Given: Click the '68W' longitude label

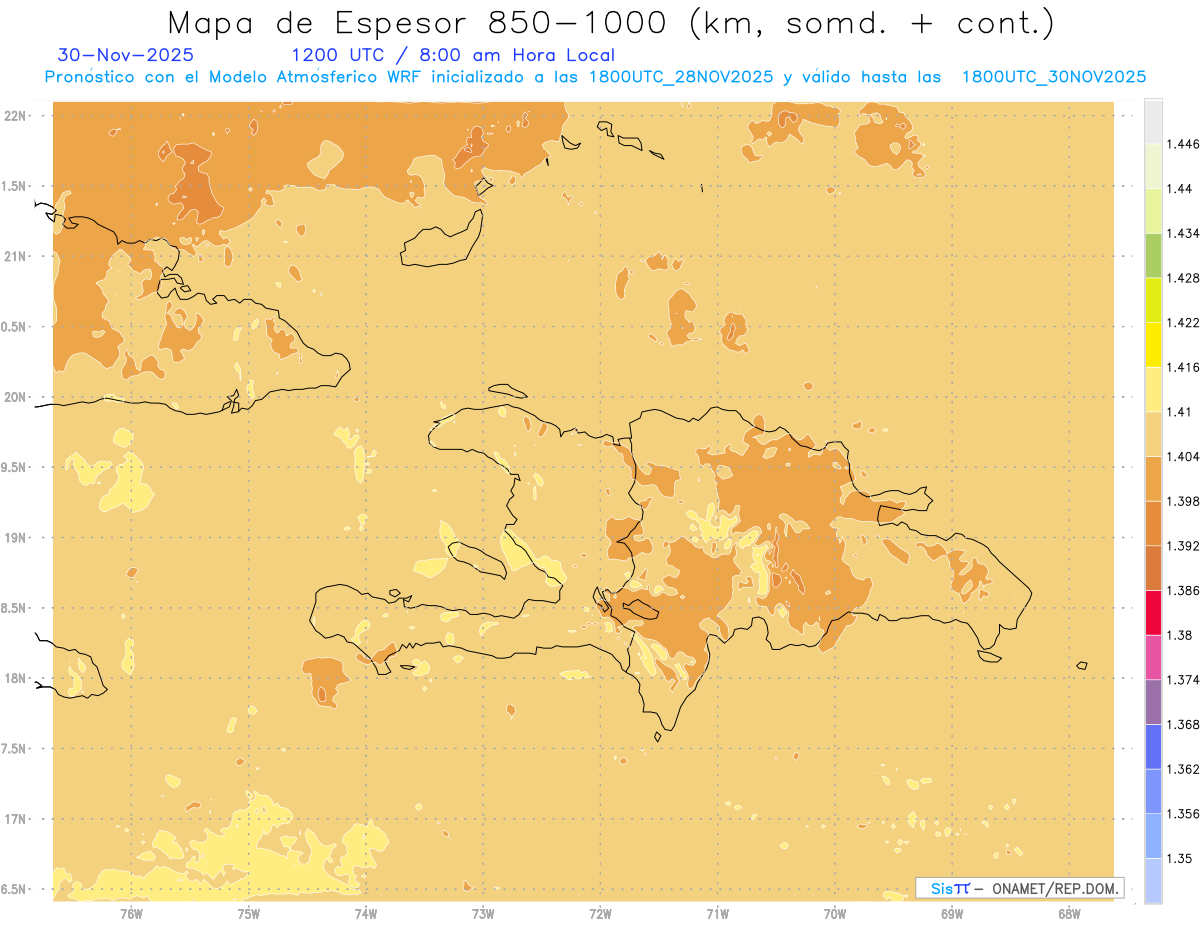Looking at the screenshot, I should 1068,914.
